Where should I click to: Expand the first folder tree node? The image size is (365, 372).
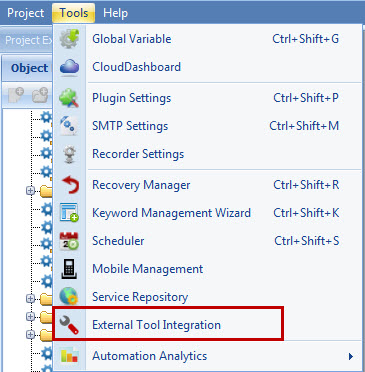[30, 191]
